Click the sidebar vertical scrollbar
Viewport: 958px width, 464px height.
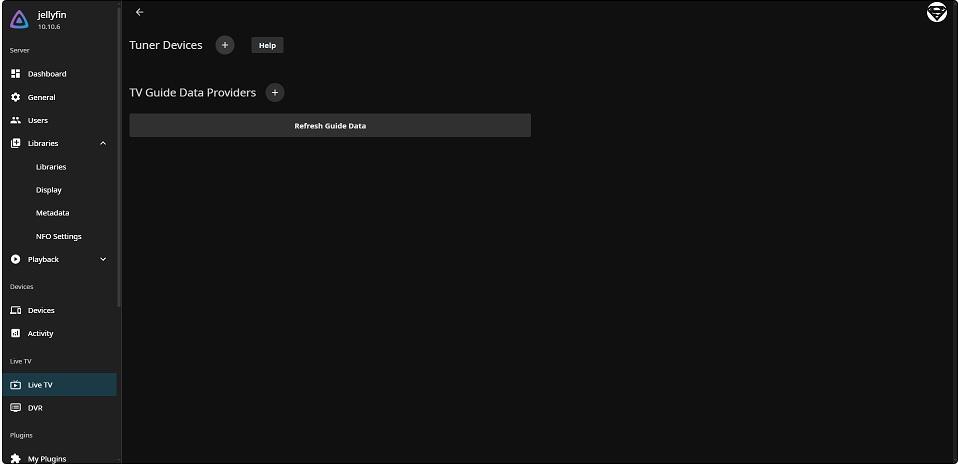(x=119, y=150)
